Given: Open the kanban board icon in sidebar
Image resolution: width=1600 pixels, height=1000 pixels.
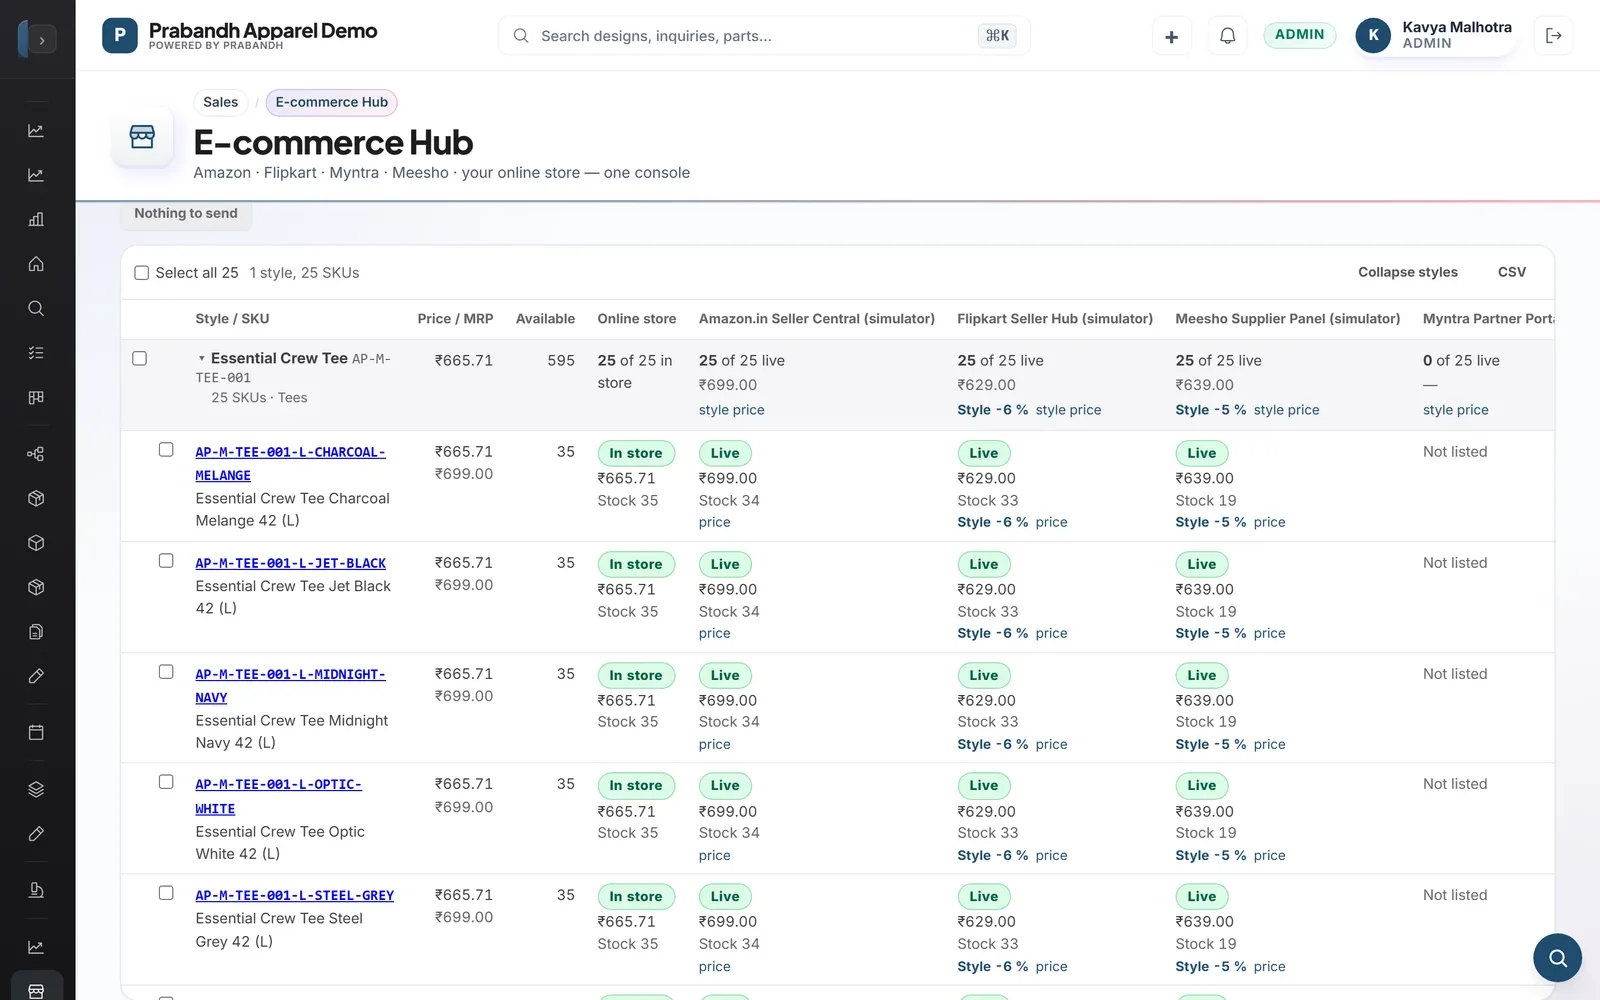Looking at the screenshot, I should pyautogui.click(x=36, y=397).
